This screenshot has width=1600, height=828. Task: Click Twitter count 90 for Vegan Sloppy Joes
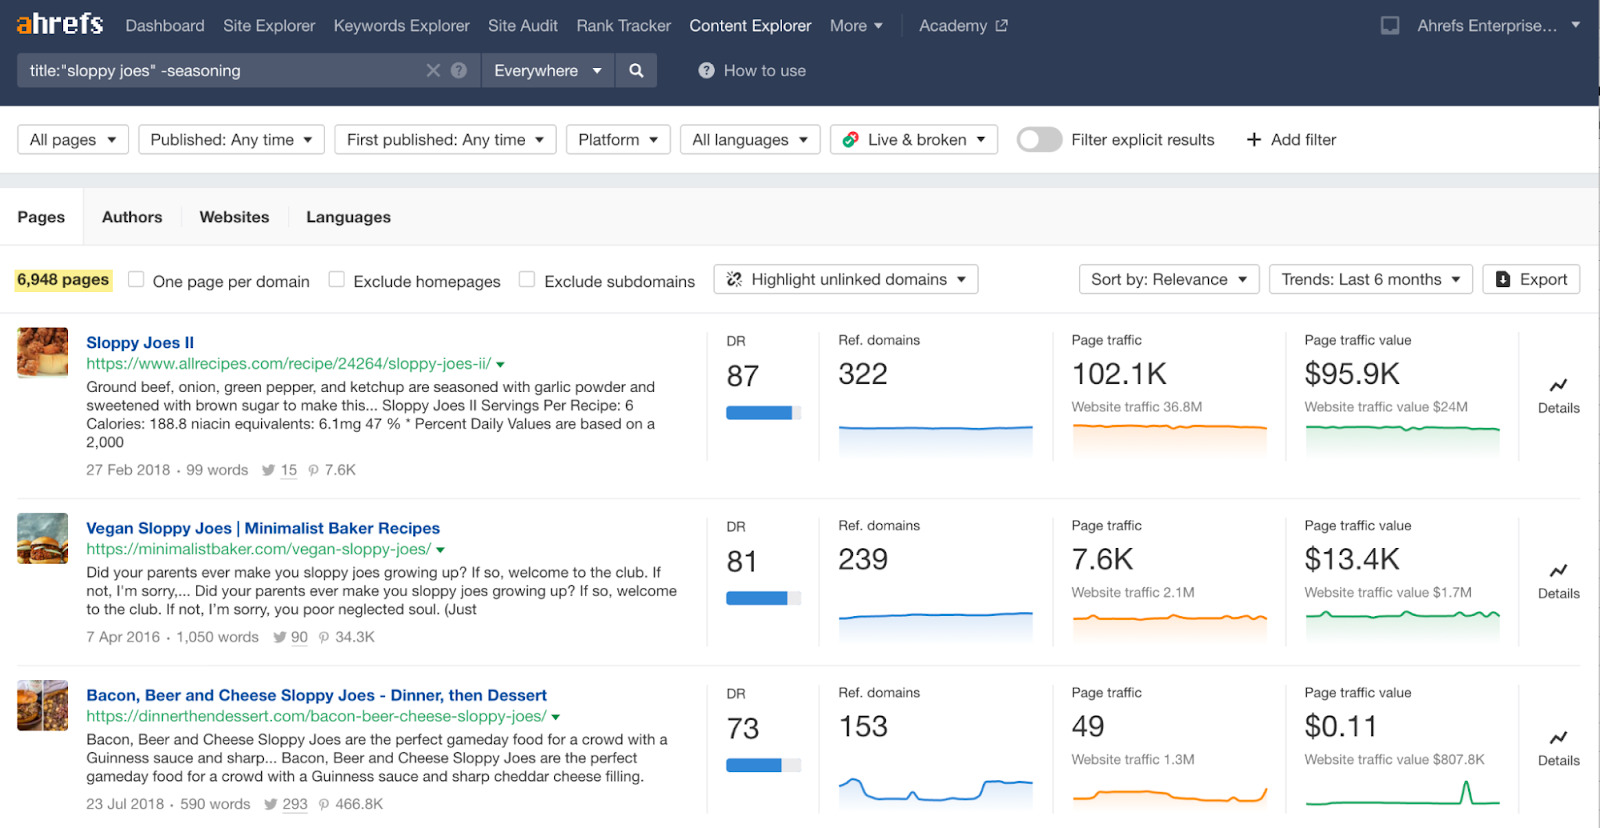[299, 637]
